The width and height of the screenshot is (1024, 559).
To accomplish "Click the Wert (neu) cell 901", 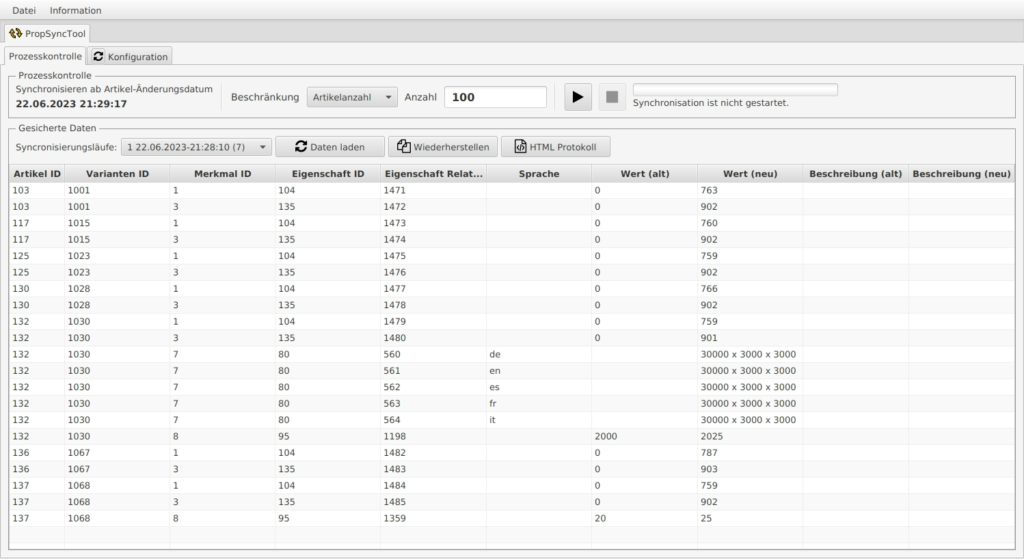I will [x=750, y=338].
